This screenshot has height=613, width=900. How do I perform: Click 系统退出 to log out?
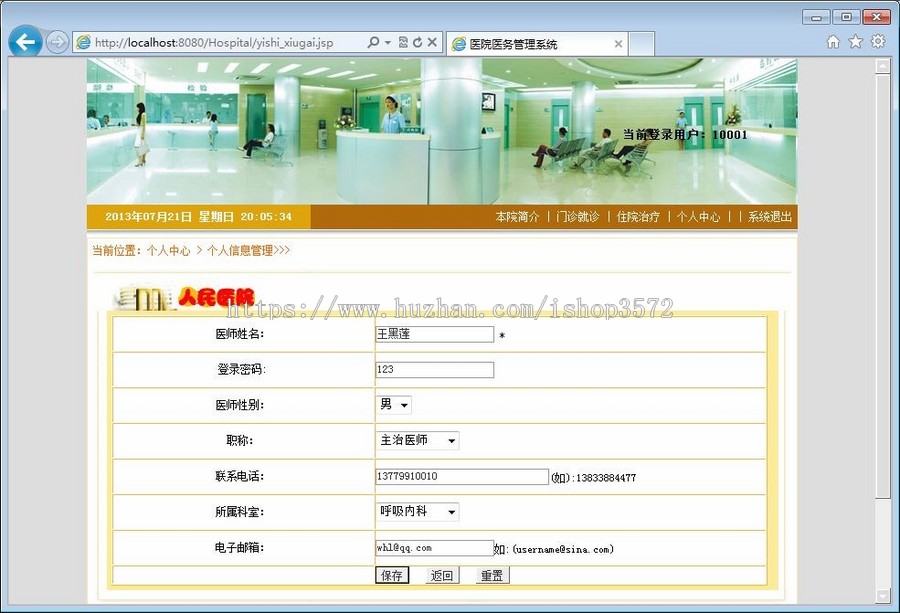click(x=770, y=217)
